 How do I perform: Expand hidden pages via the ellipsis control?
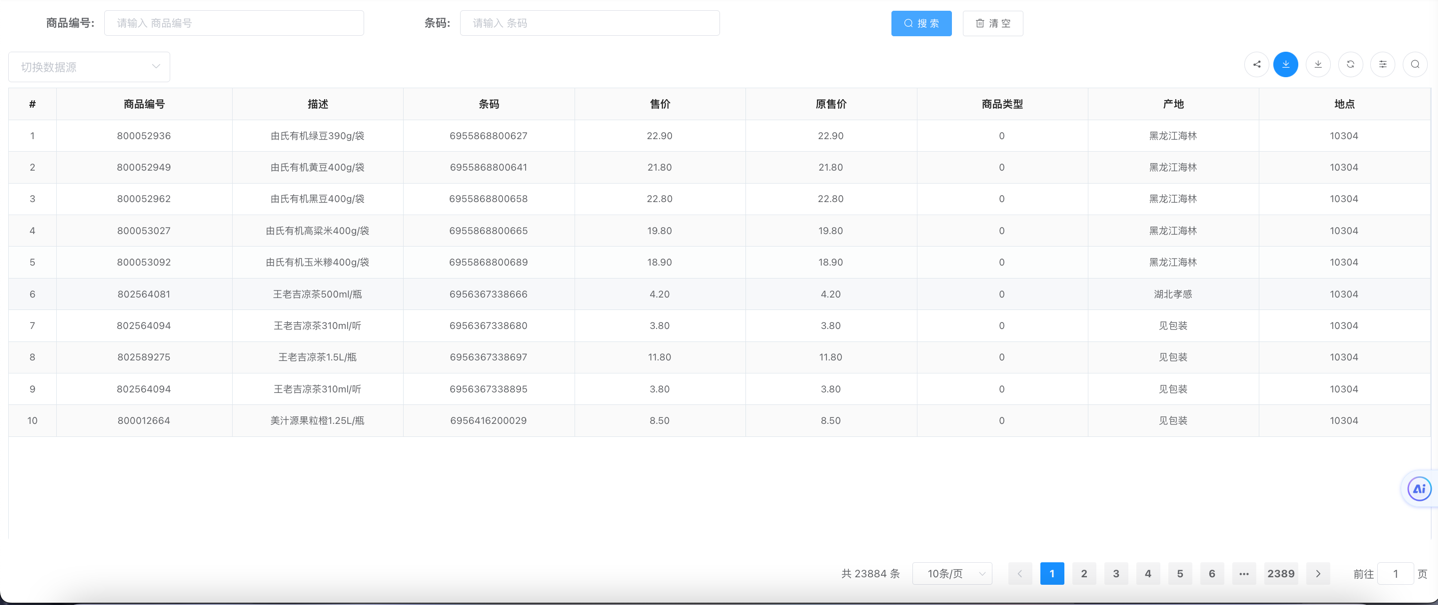[x=1243, y=573]
